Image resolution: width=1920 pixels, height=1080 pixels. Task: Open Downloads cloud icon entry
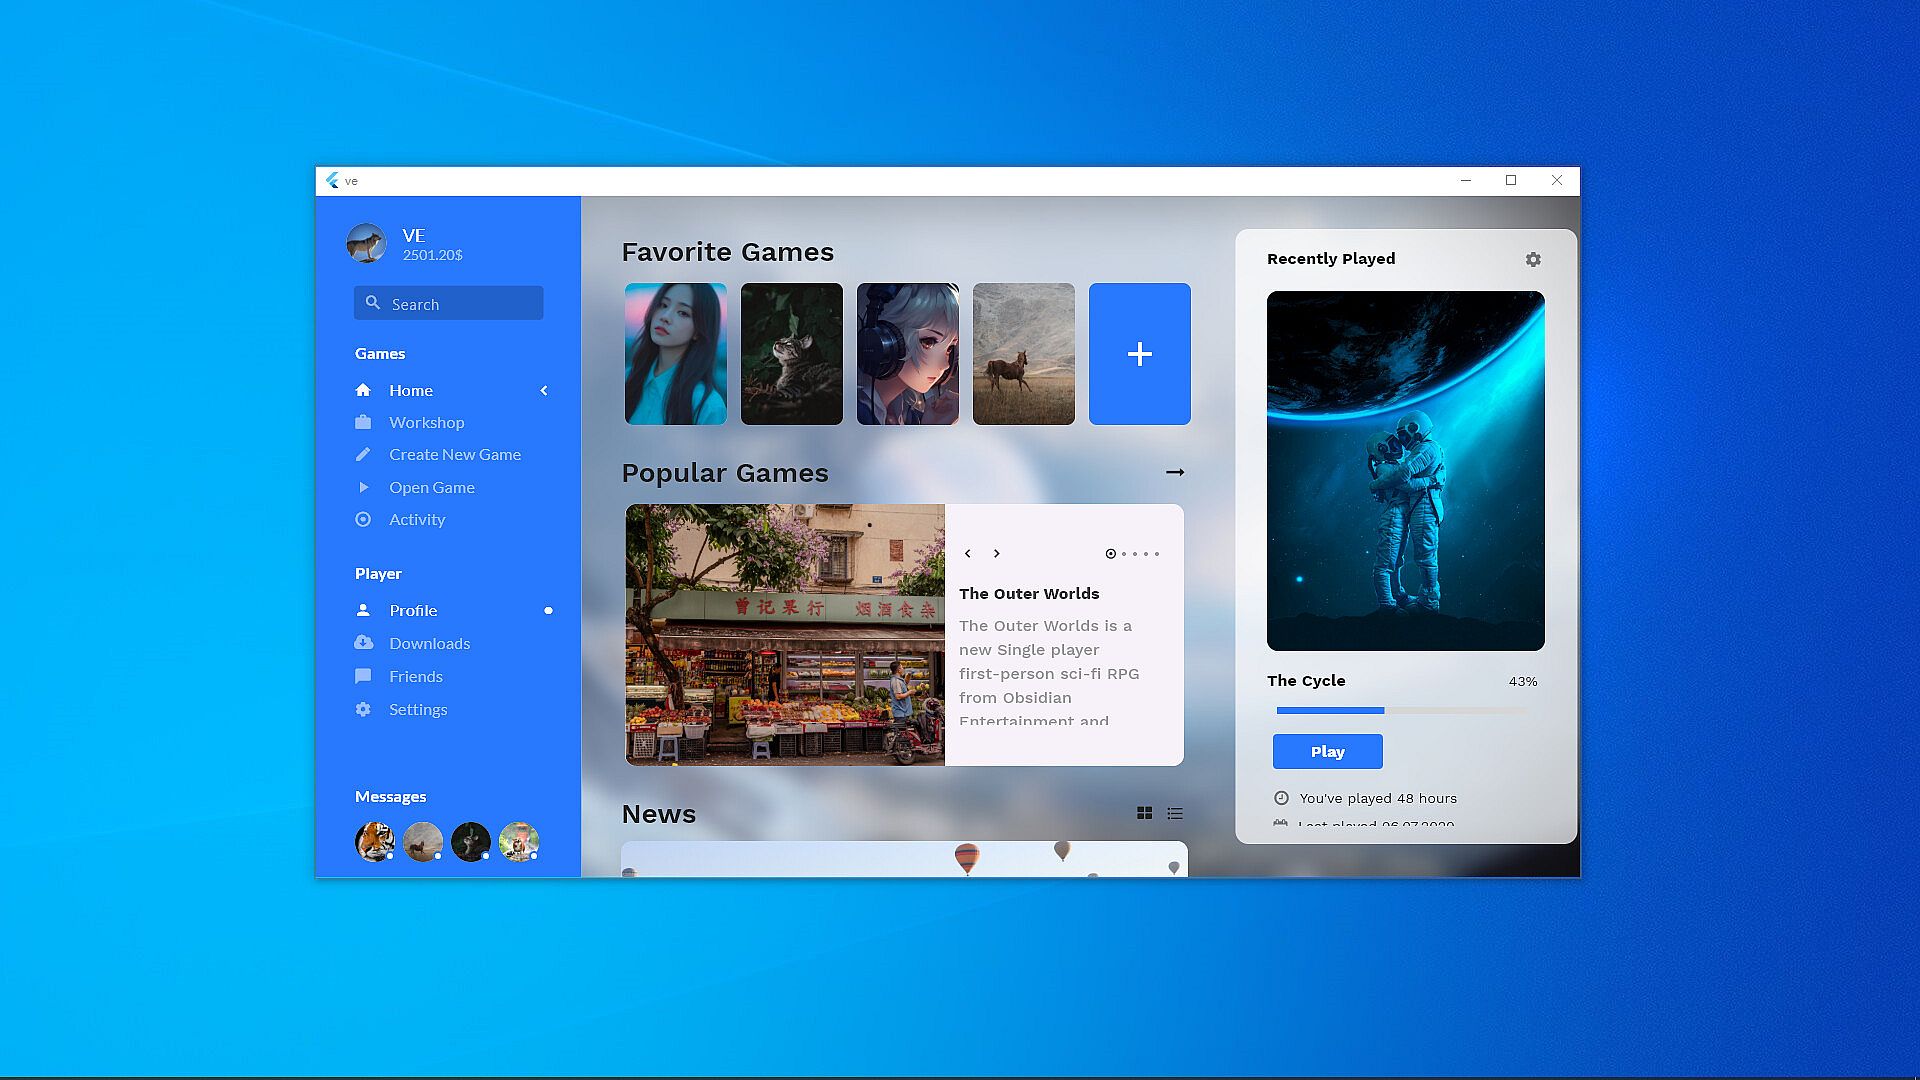point(428,644)
